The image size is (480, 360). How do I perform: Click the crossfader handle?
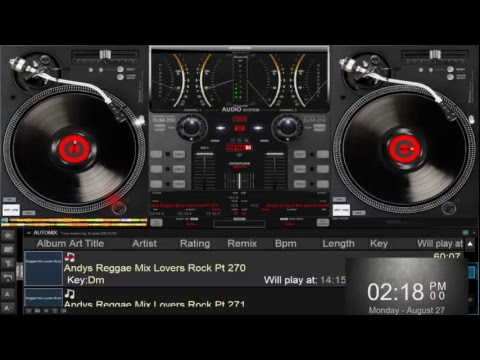(x=239, y=181)
